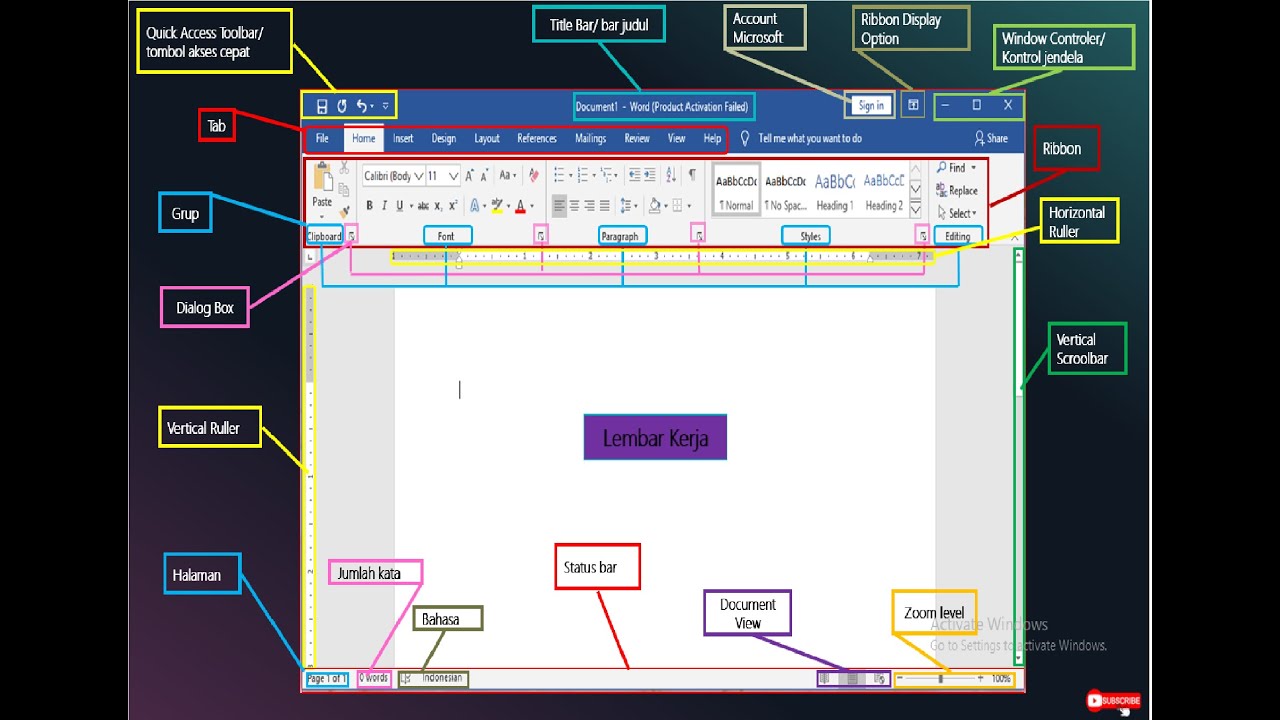Viewport: 1280px width, 720px height.
Task: Cut selection with the scissors icon
Action: 344,168
